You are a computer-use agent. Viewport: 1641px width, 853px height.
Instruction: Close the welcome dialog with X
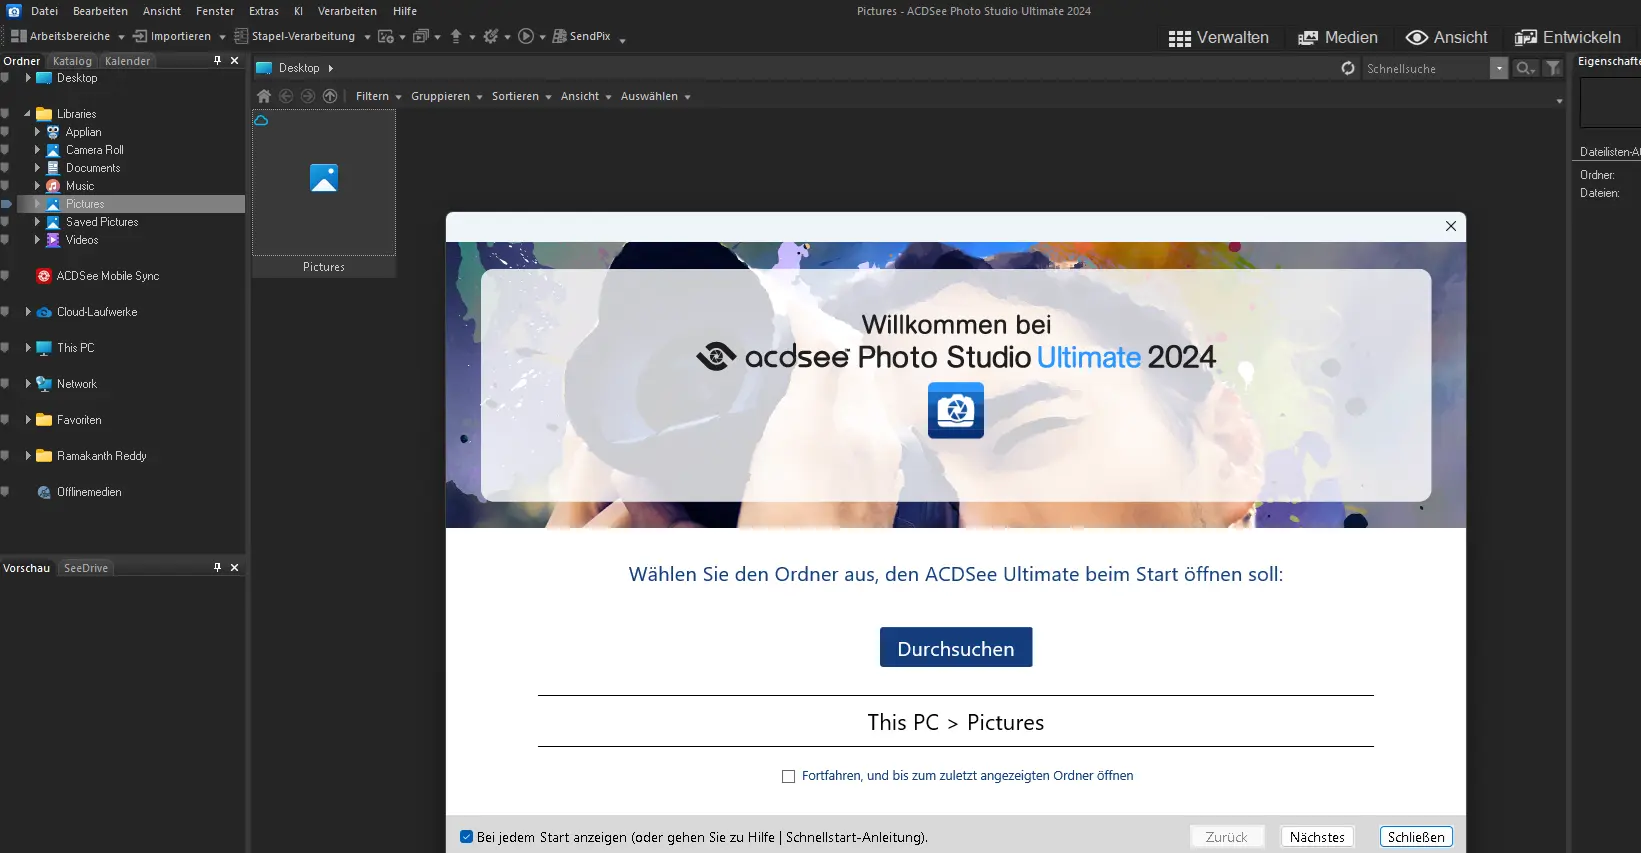click(1451, 226)
